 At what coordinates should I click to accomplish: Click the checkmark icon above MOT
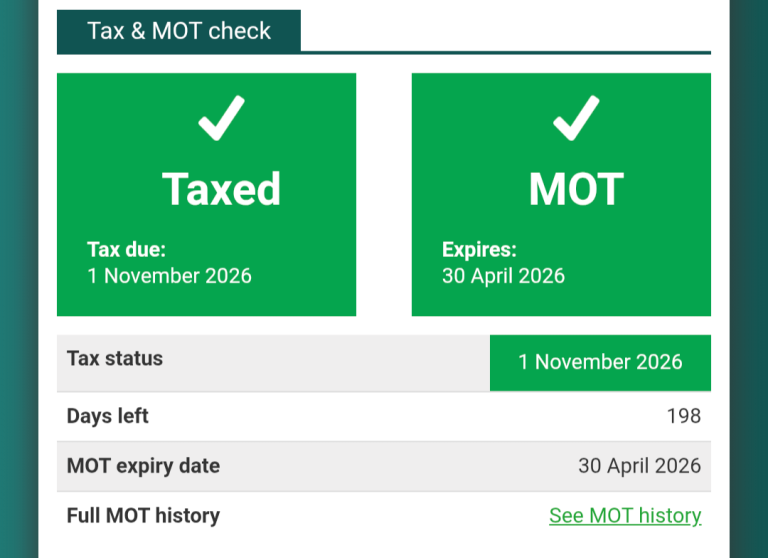tap(576, 118)
